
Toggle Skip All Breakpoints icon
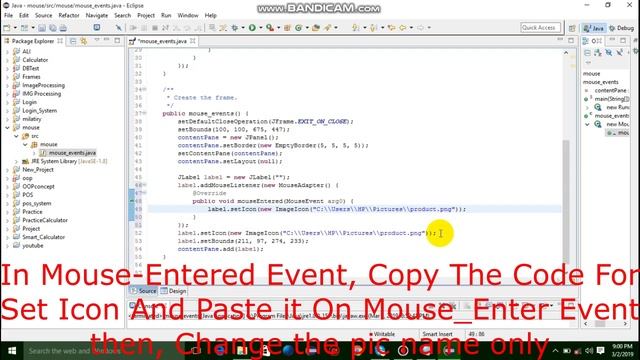click(x=119, y=28)
